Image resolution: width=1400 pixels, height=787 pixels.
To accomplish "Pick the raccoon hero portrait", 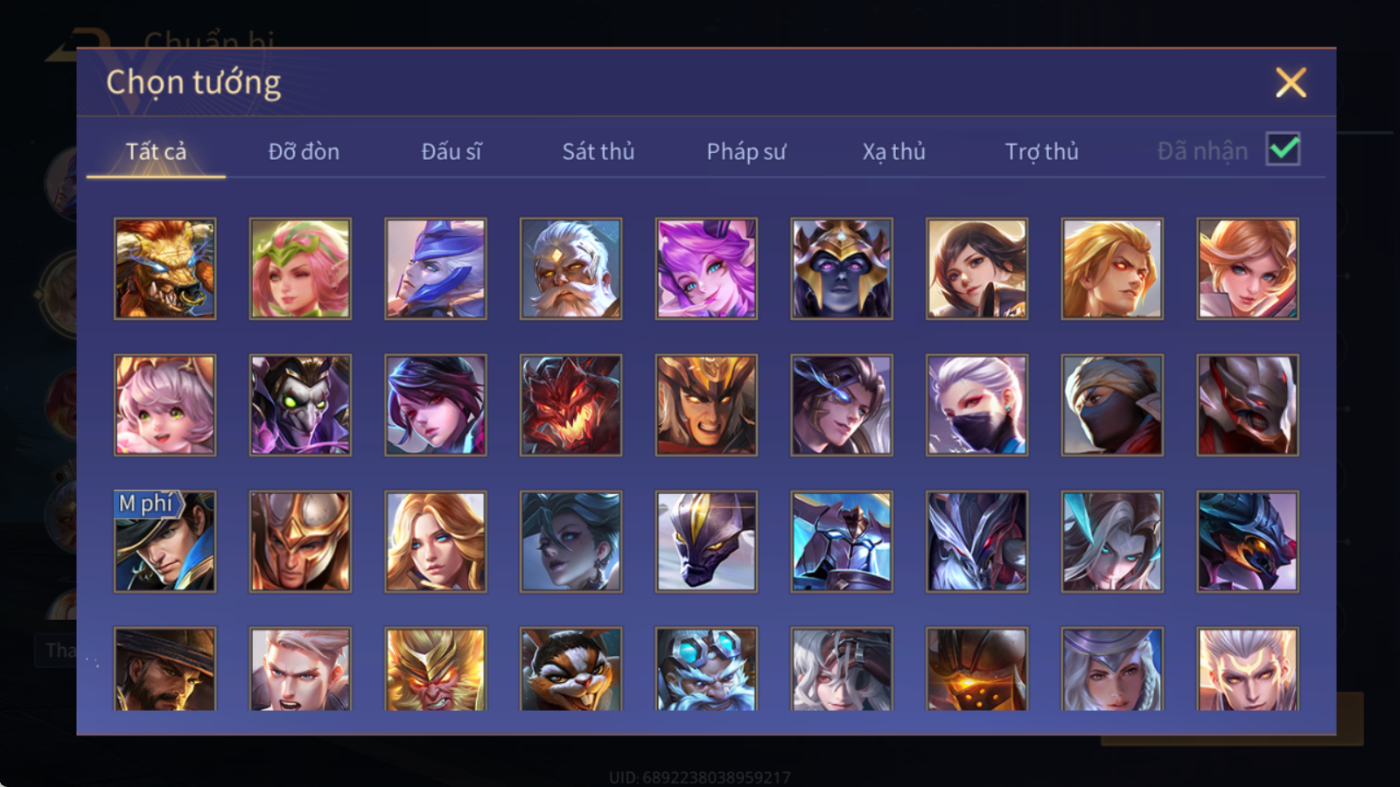I will 571,669.
